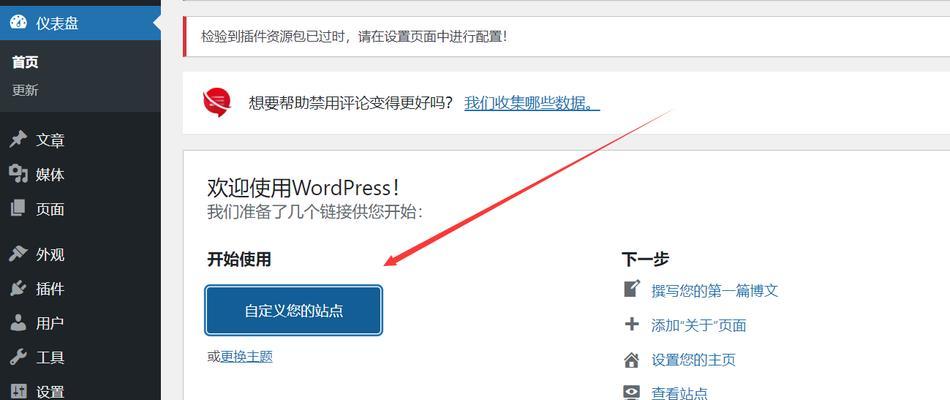
Task: Open the 仪表盘 menu item
Action: (x=80, y=23)
